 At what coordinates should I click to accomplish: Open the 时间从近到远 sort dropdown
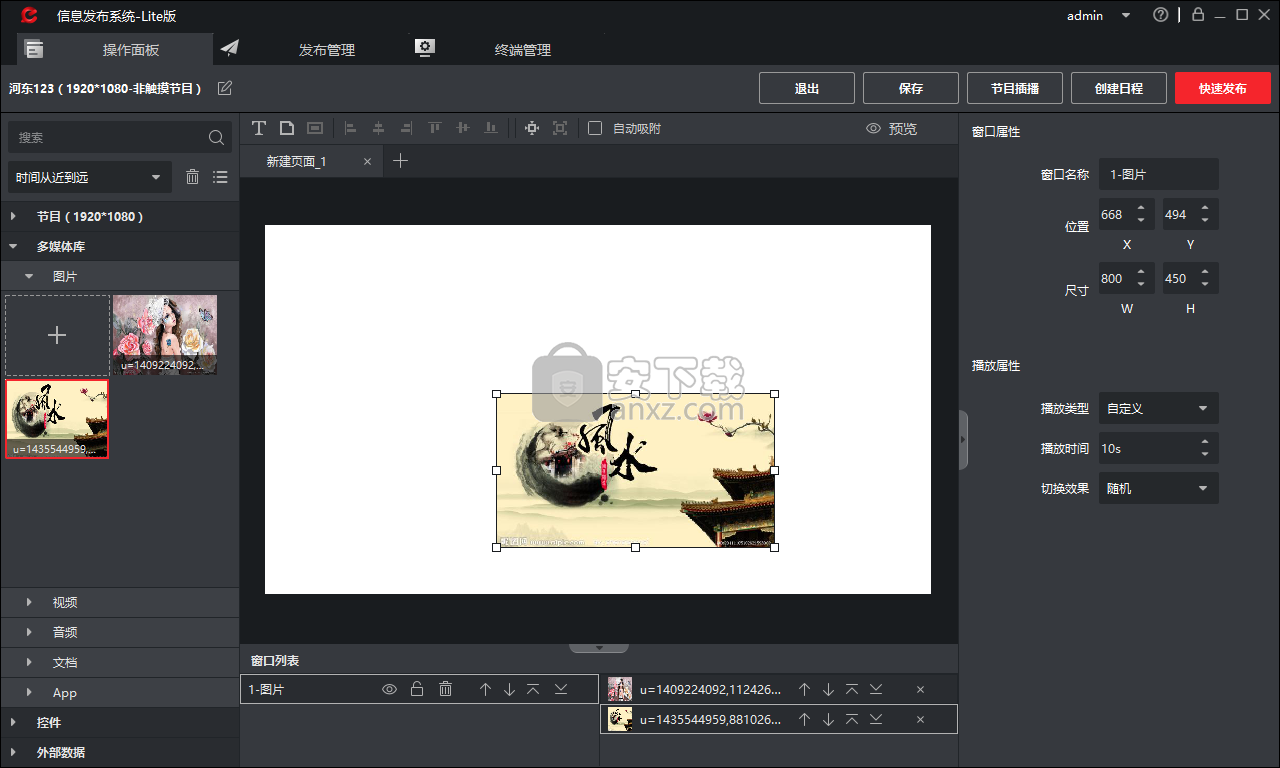90,178
